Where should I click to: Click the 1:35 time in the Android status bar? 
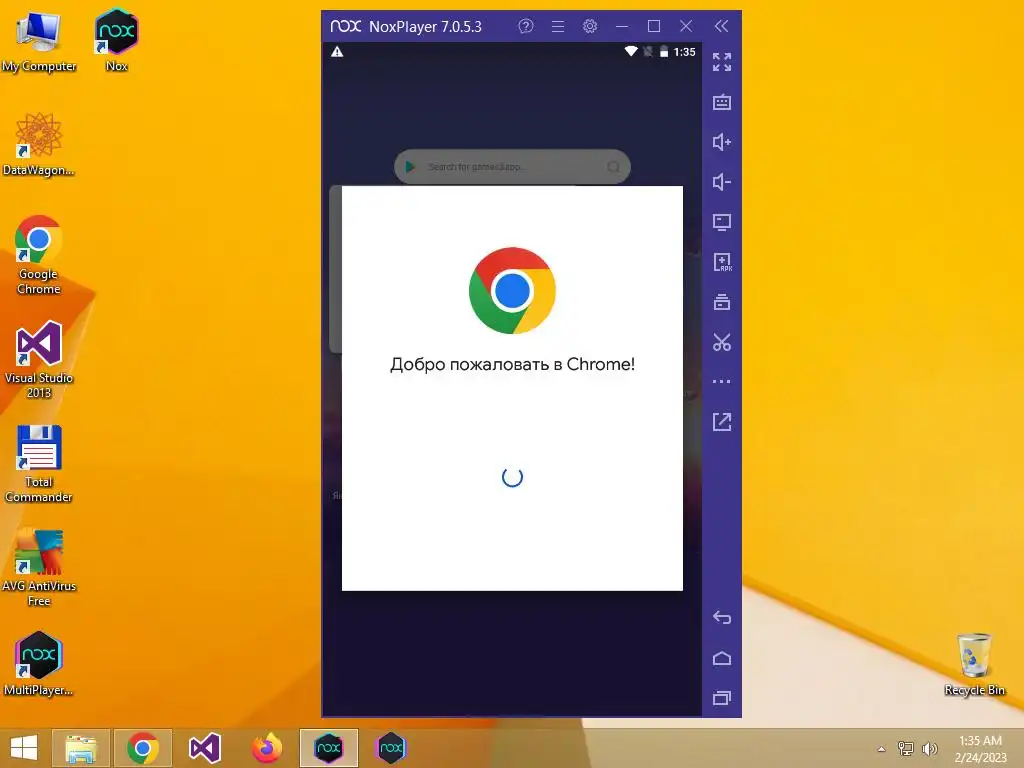[x=684, y=52]
